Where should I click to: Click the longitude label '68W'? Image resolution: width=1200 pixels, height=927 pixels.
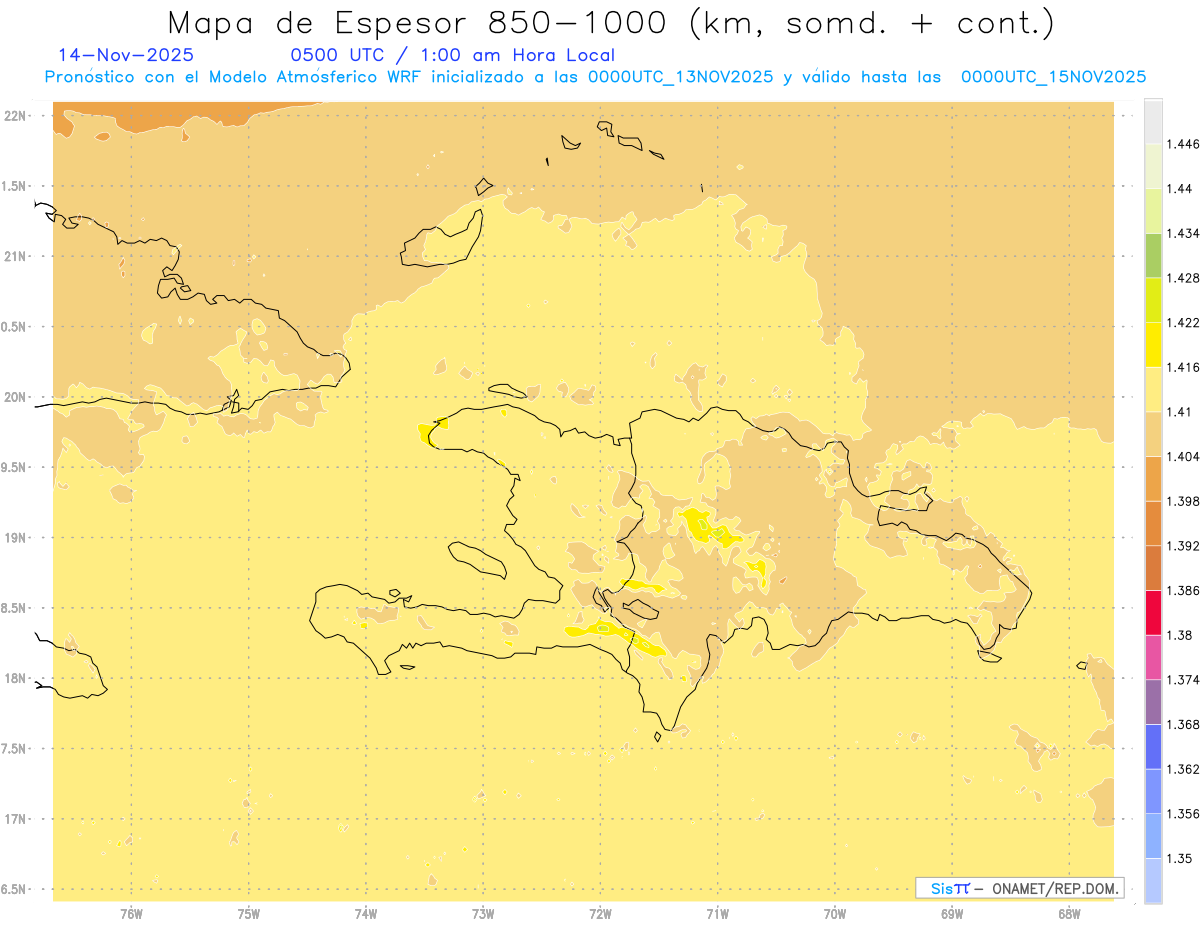(1069, 914)
